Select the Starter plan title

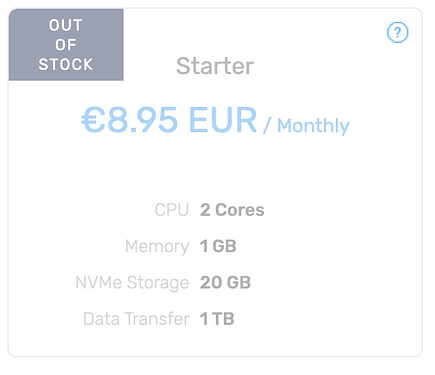click(x=215, y=66)
